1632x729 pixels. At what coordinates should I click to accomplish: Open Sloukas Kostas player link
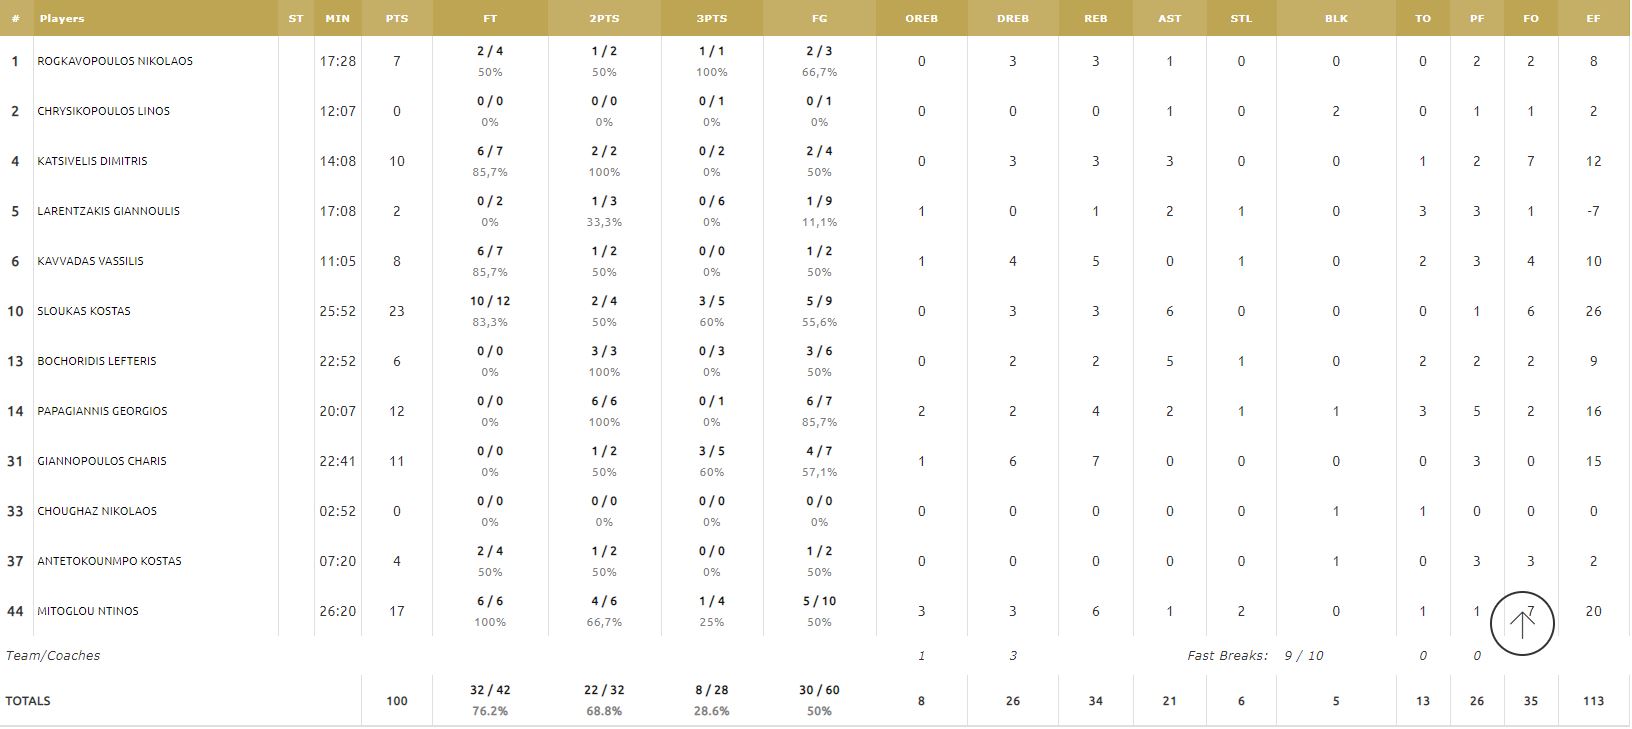pos(84,311)
